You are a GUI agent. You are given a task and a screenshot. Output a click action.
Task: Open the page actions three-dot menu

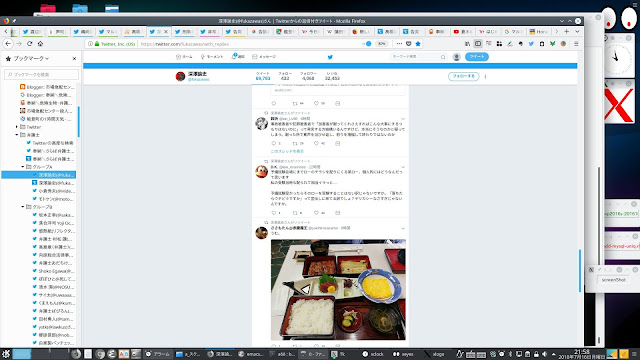(x=399, y=44)
